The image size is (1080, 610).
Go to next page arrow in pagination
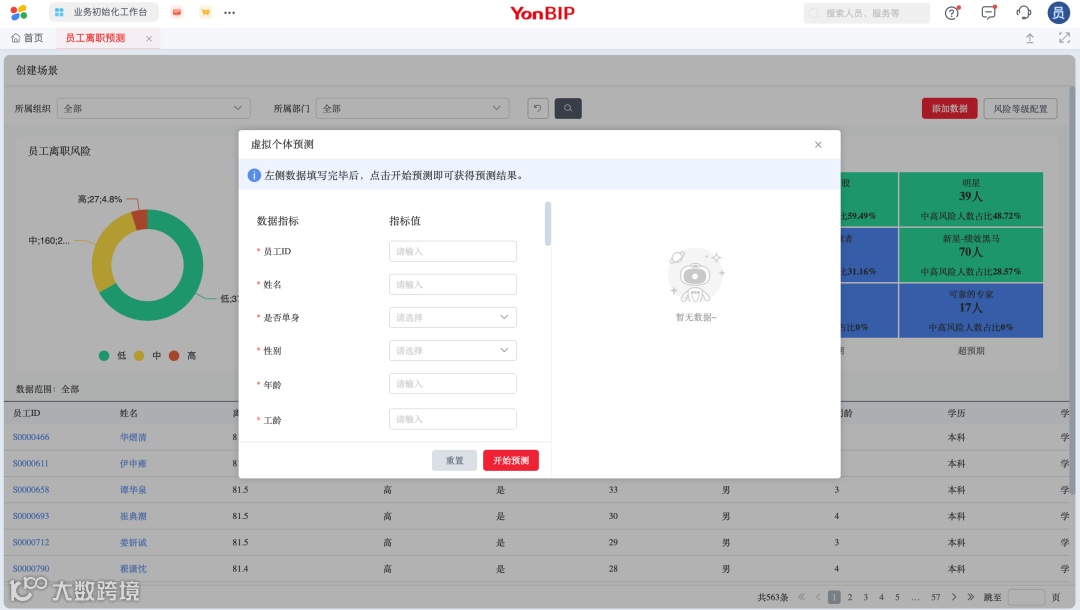click(954, 597)
